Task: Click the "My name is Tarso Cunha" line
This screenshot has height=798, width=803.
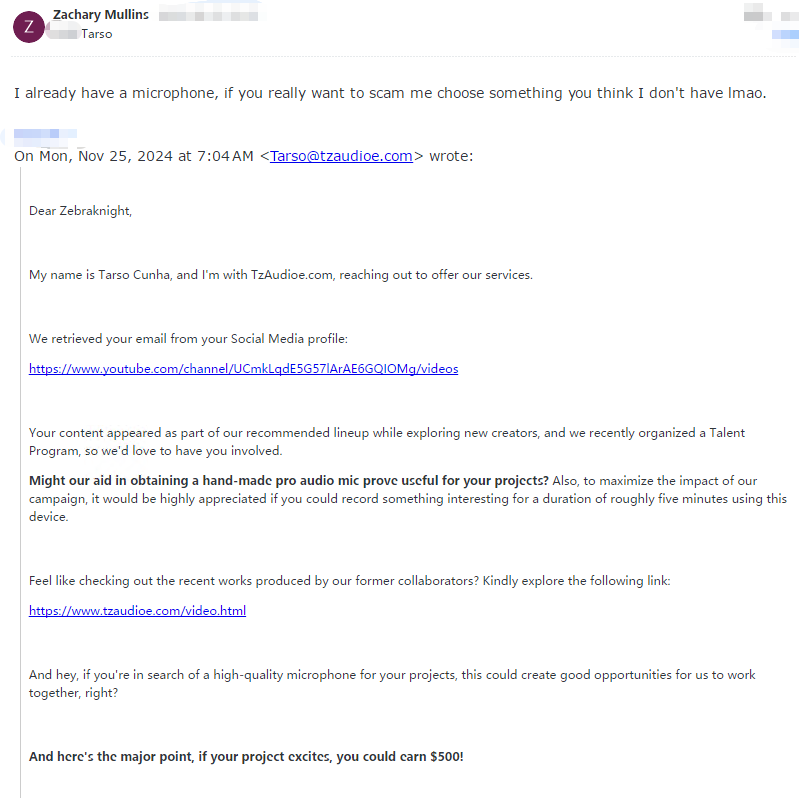Action: pos(280,275)
